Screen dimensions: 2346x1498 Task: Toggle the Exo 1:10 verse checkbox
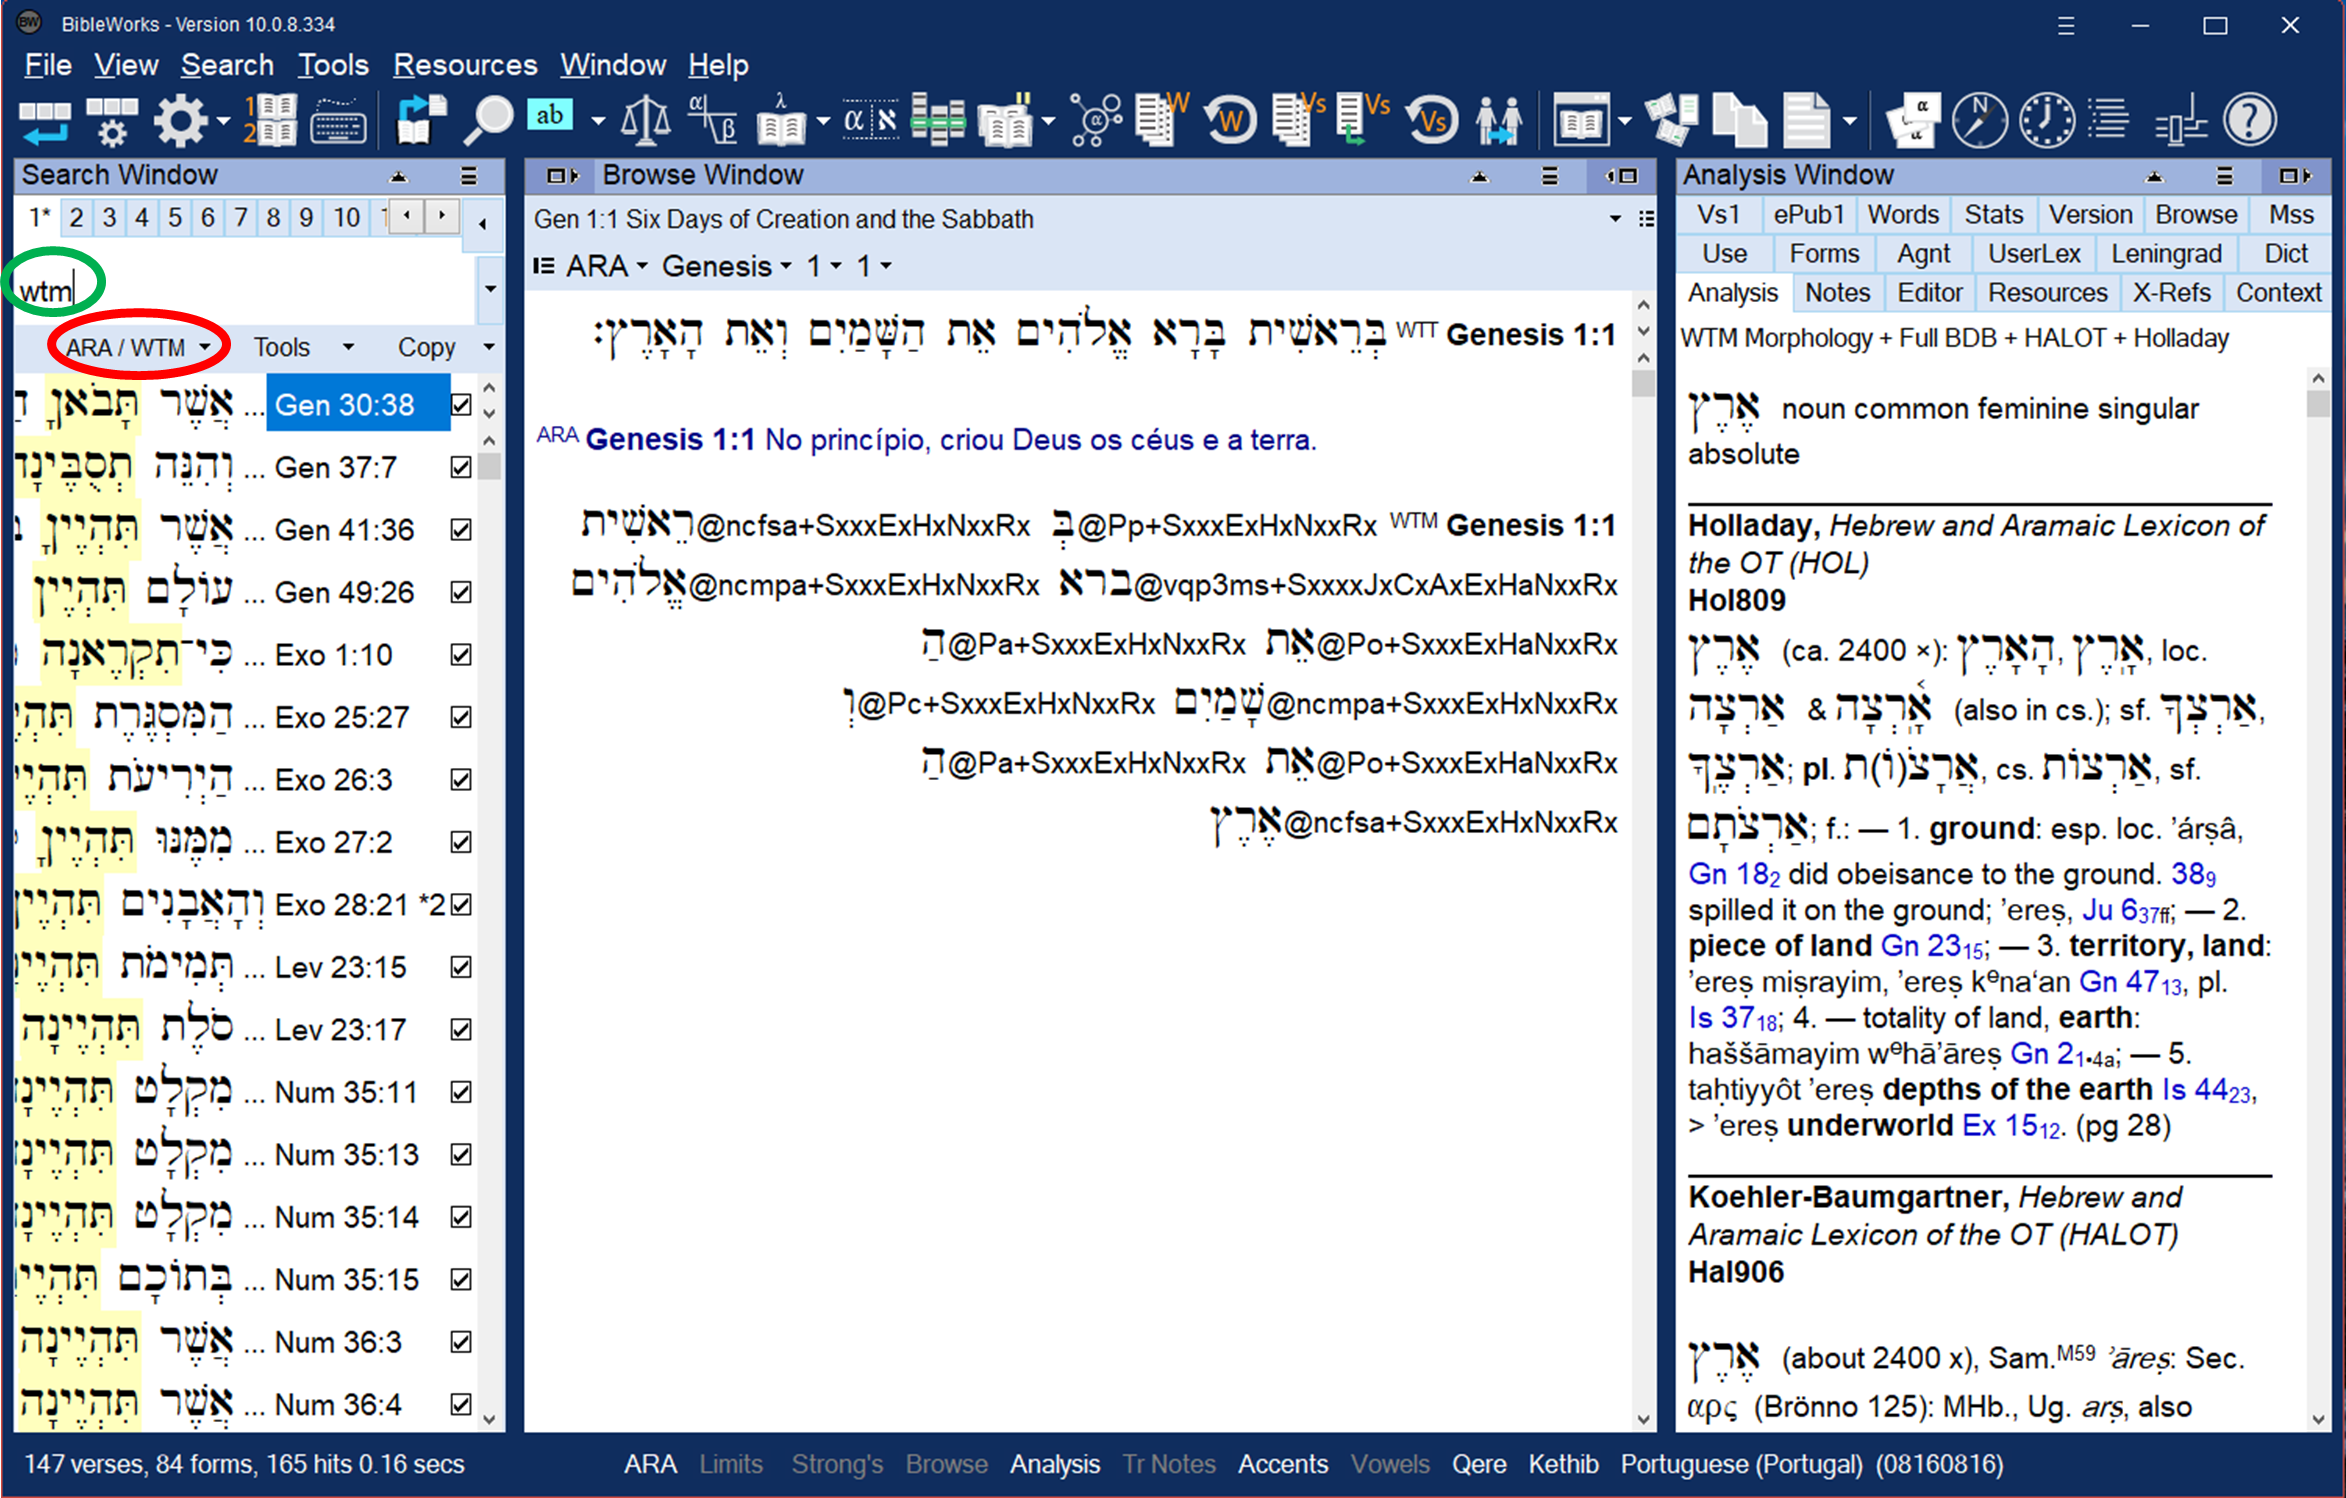[x=461, y=655]
